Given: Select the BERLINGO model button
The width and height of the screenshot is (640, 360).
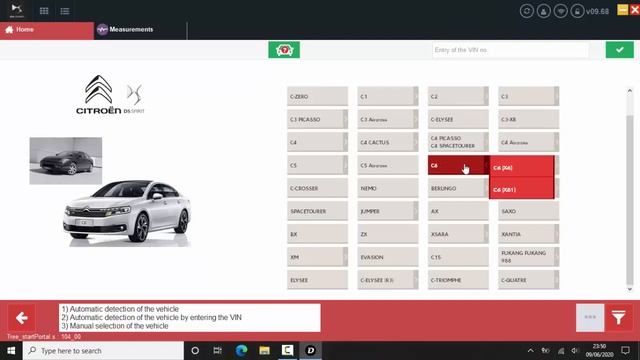Looking at the screenshot, I should 458,188.
